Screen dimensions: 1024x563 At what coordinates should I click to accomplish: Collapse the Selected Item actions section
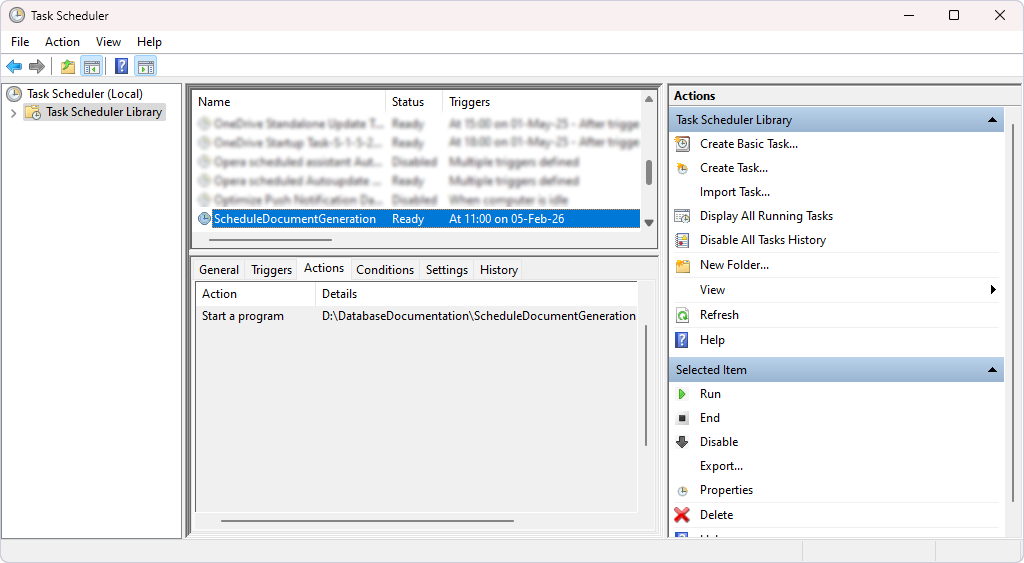tap(992, 370)
